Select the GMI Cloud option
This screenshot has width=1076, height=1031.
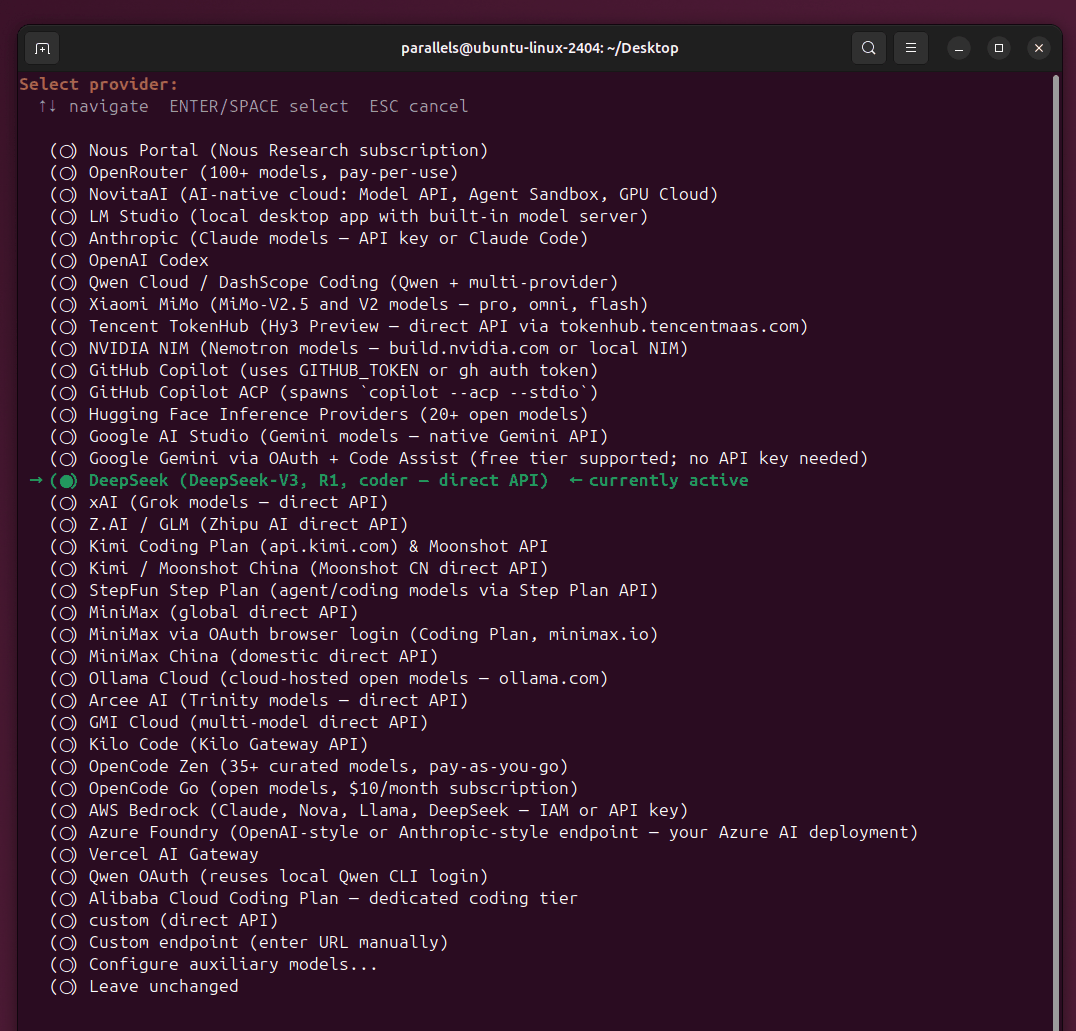click(239, 721)
